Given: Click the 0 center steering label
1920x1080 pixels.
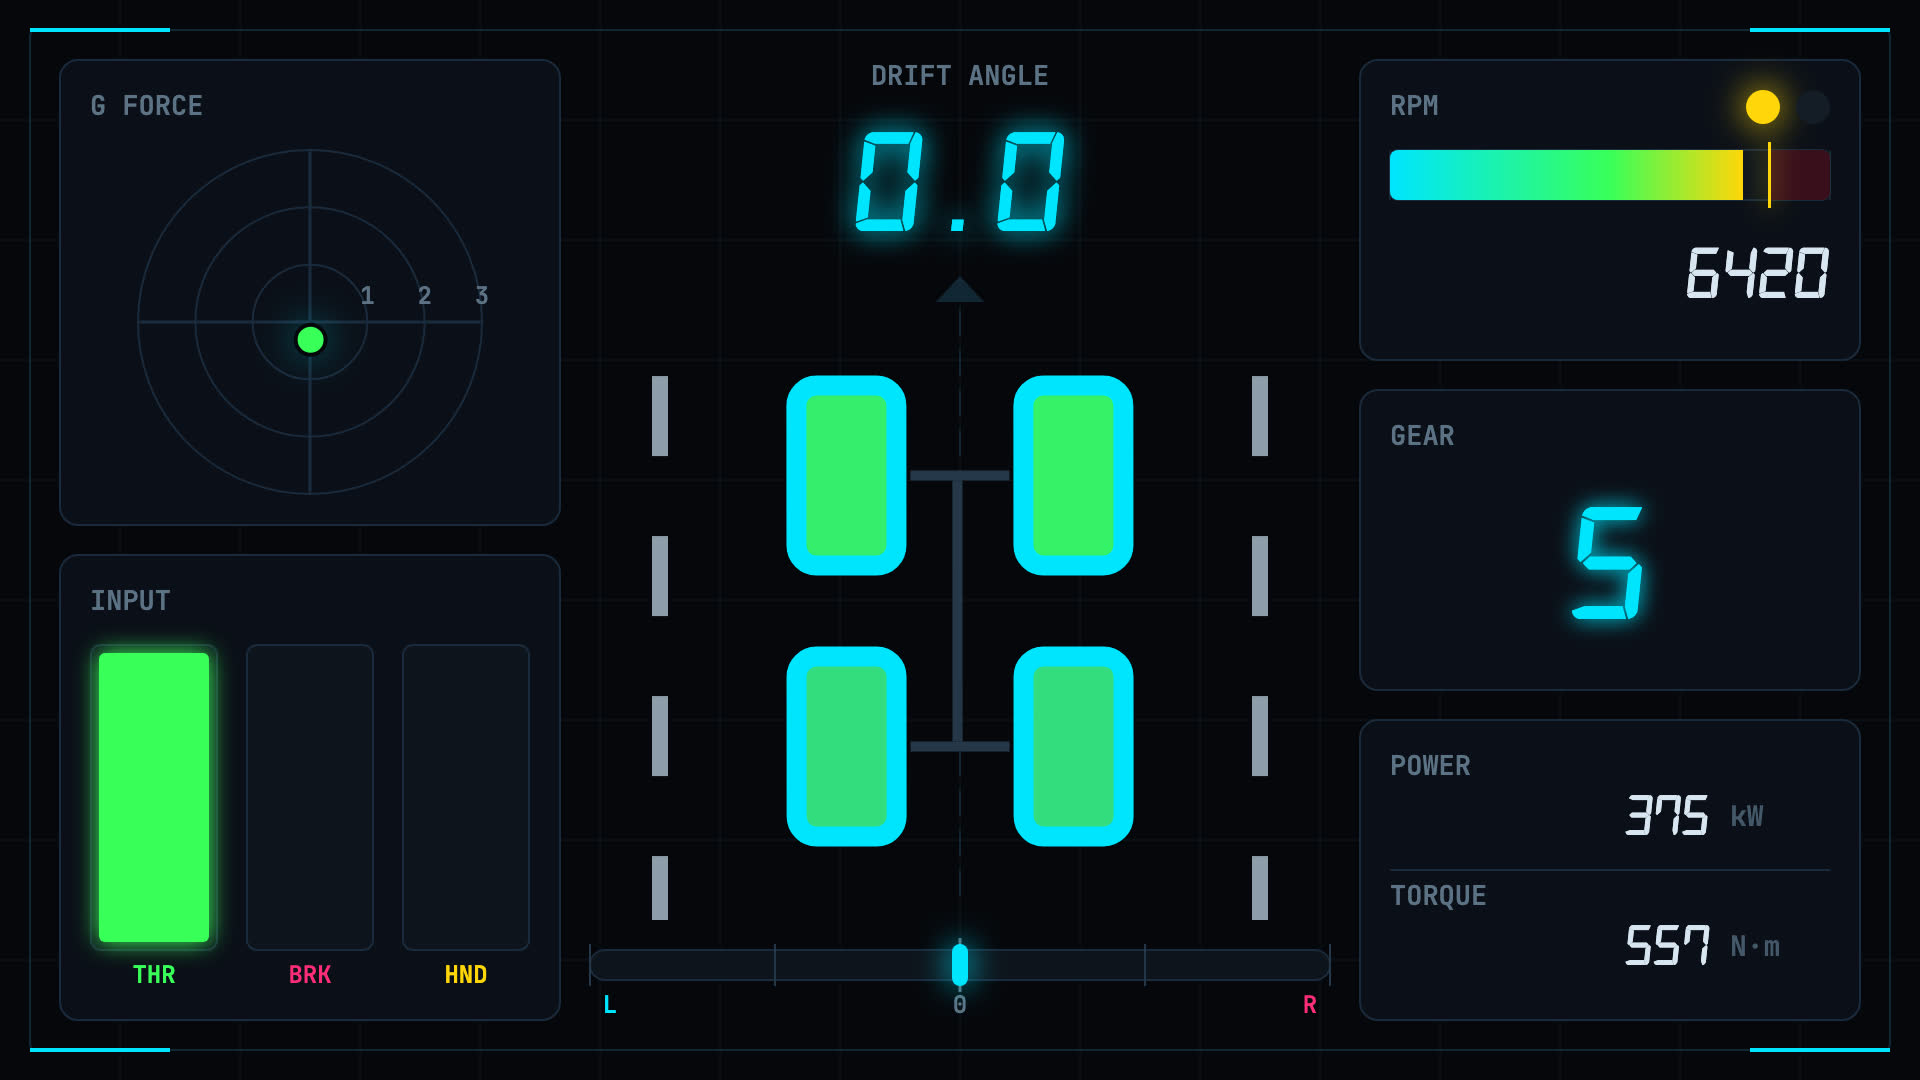Looking at the screenshot, I should coord(960,1005).
